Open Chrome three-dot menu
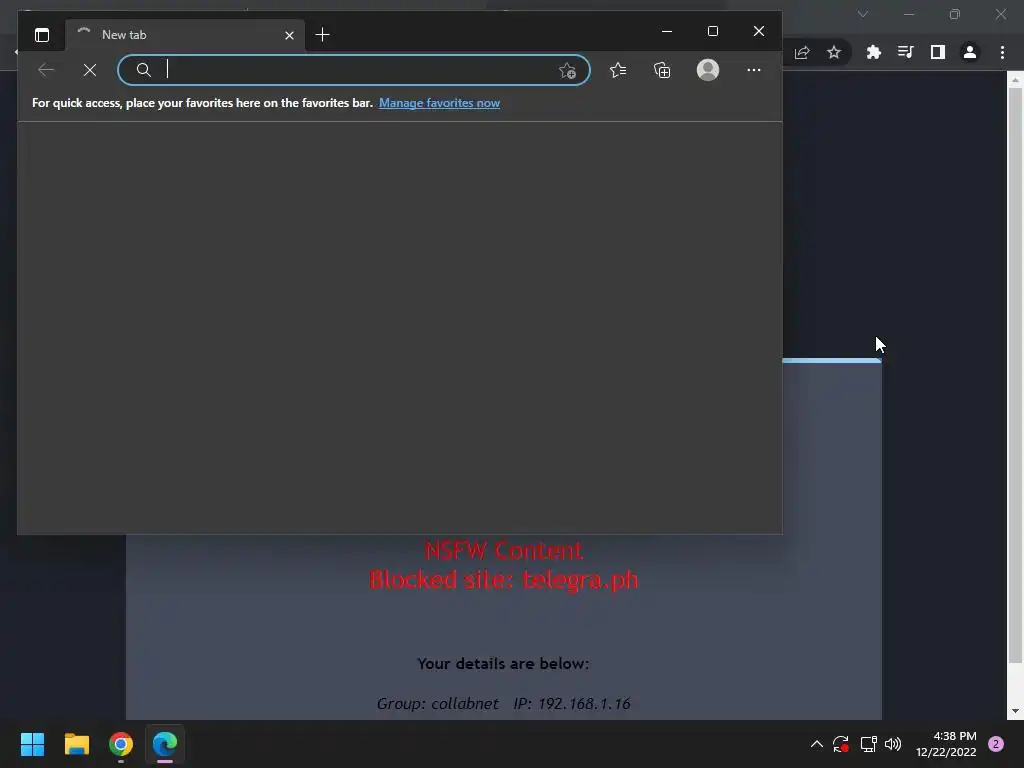 pyautogui.click(x=1002, y=52)
